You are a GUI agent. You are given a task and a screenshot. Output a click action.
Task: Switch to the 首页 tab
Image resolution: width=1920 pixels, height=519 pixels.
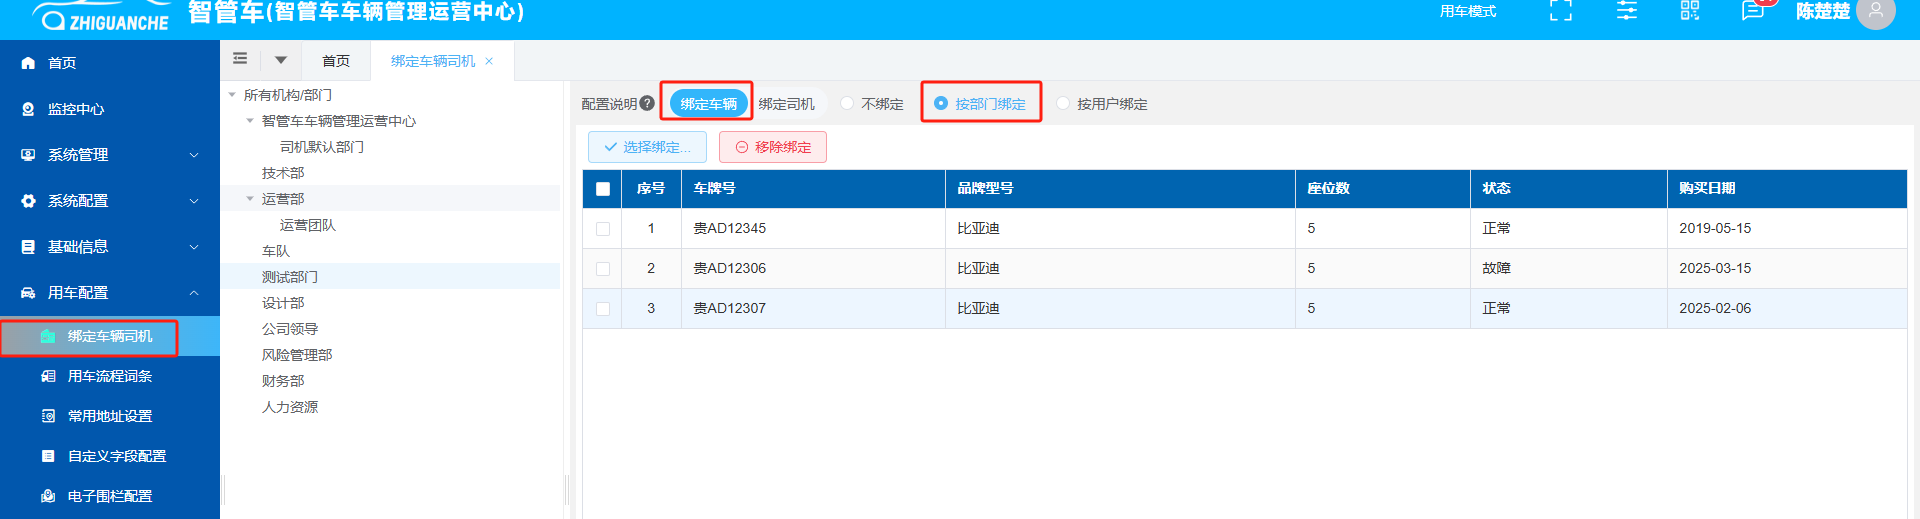(336, 61)
